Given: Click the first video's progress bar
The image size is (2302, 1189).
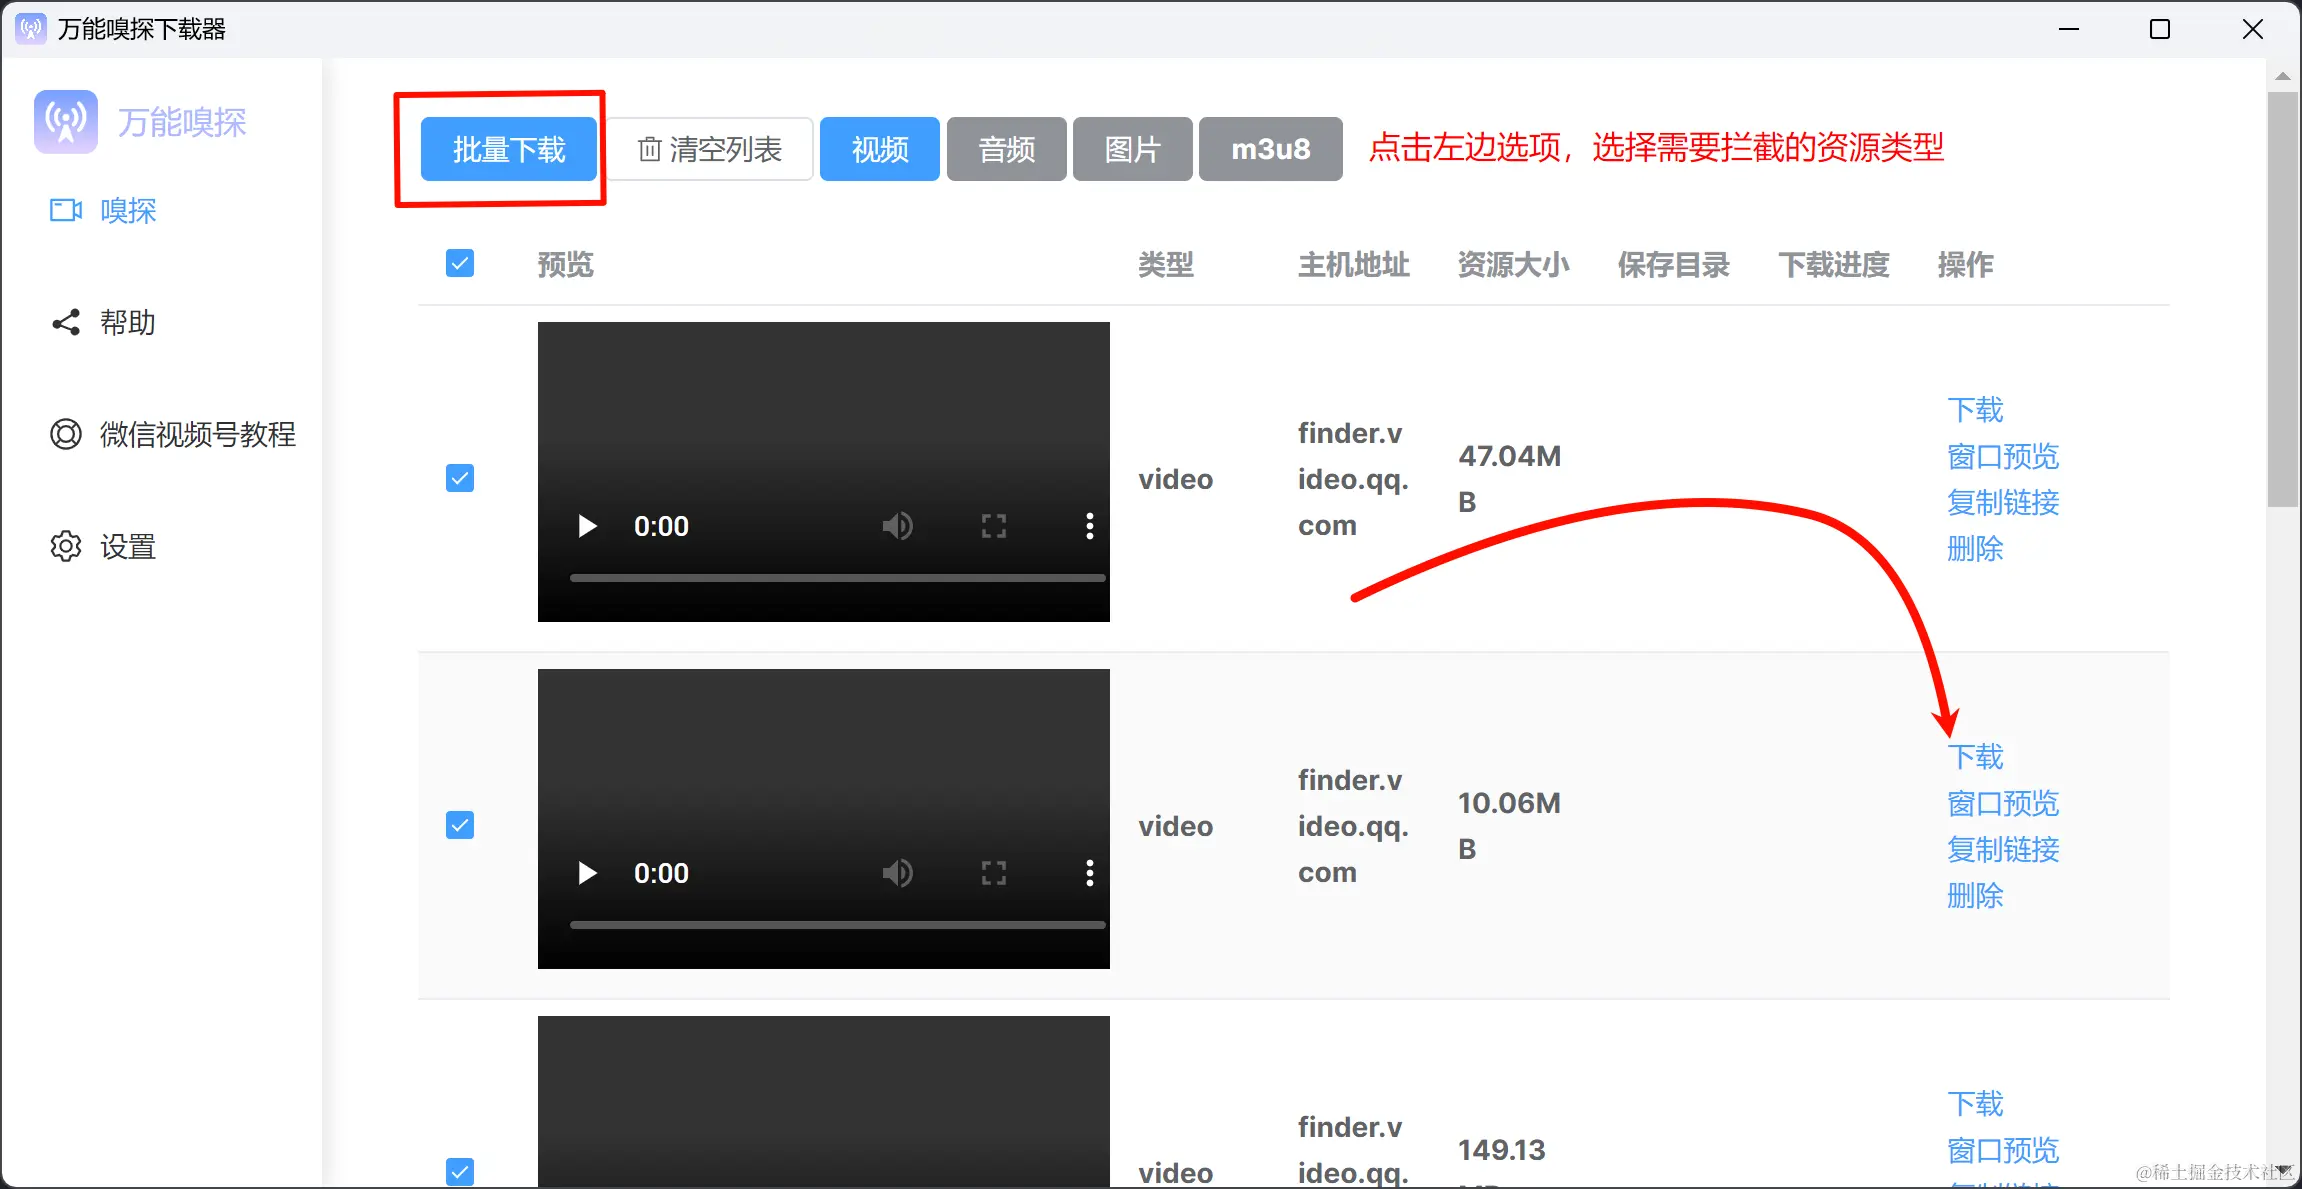Looking at the screenshot, I should pos(837,578).
